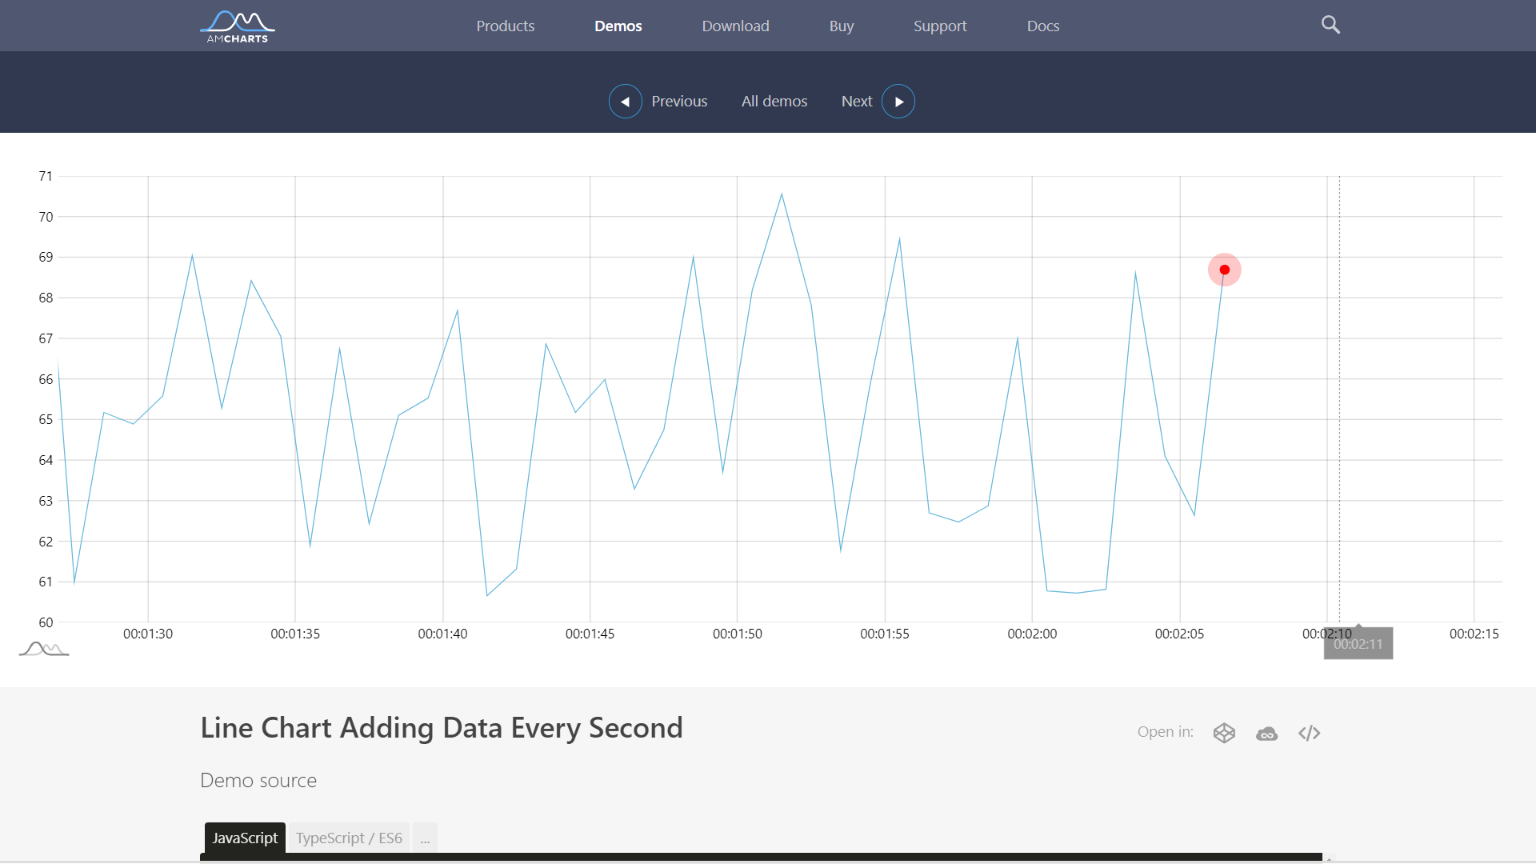Screen dimensions: 1536x864
Task: Select the JavaScript source tab
Action: click(x=244, y=838)
